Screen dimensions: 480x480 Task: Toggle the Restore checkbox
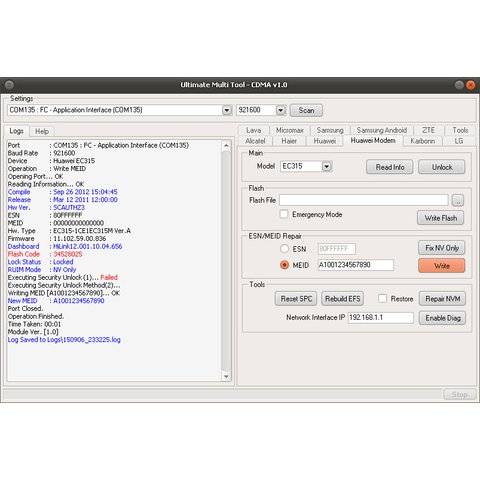tap(382, 298)
